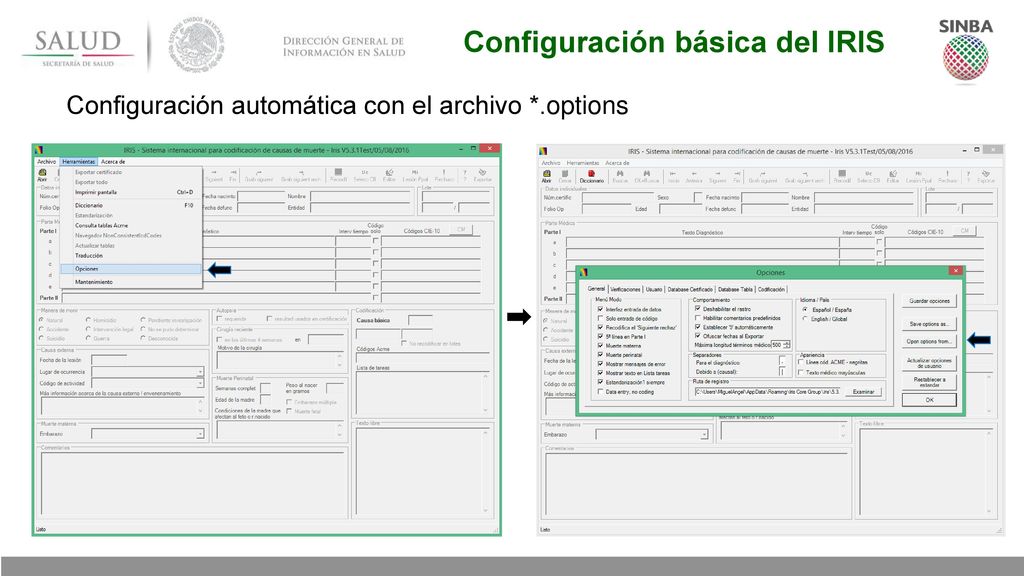
Task: Open the Database Tabla tab
Action: coord(735,289)
